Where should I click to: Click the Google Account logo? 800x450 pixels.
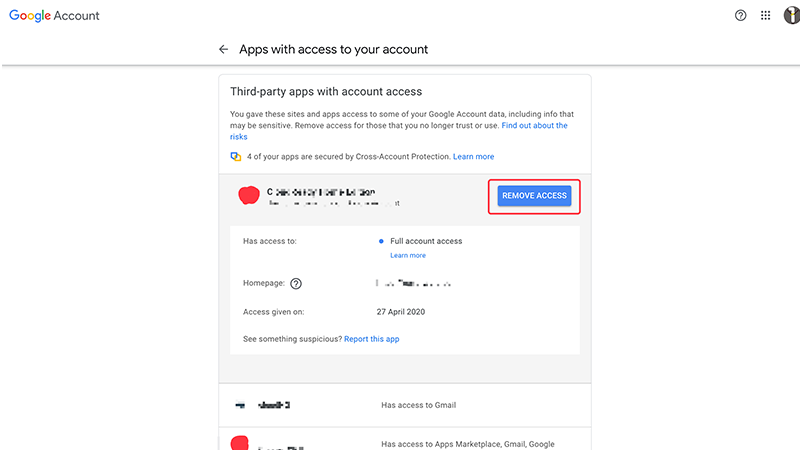(x=54, y=16)
